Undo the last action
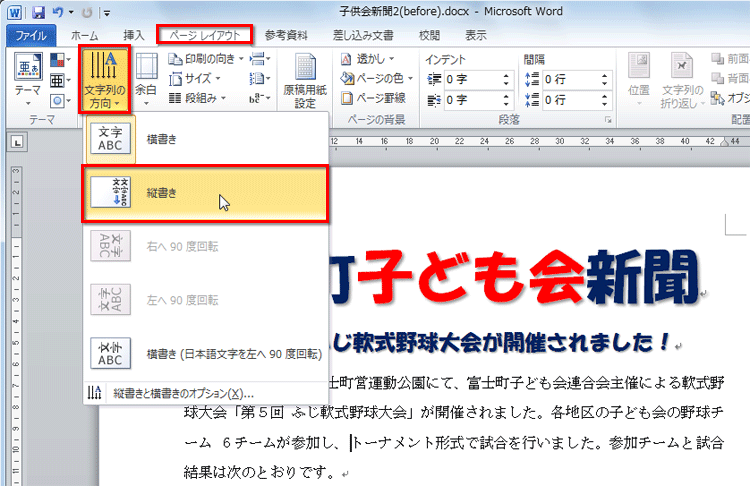This screenshot has width=750, height=486. click(x=57, y=12)
